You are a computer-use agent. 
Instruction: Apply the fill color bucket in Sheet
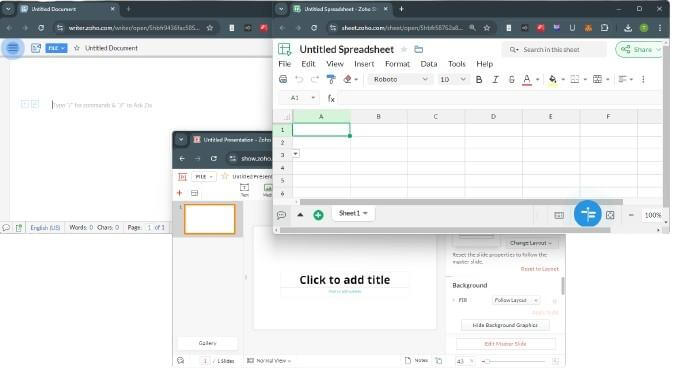pyautogui.click(x=552, y=80)
